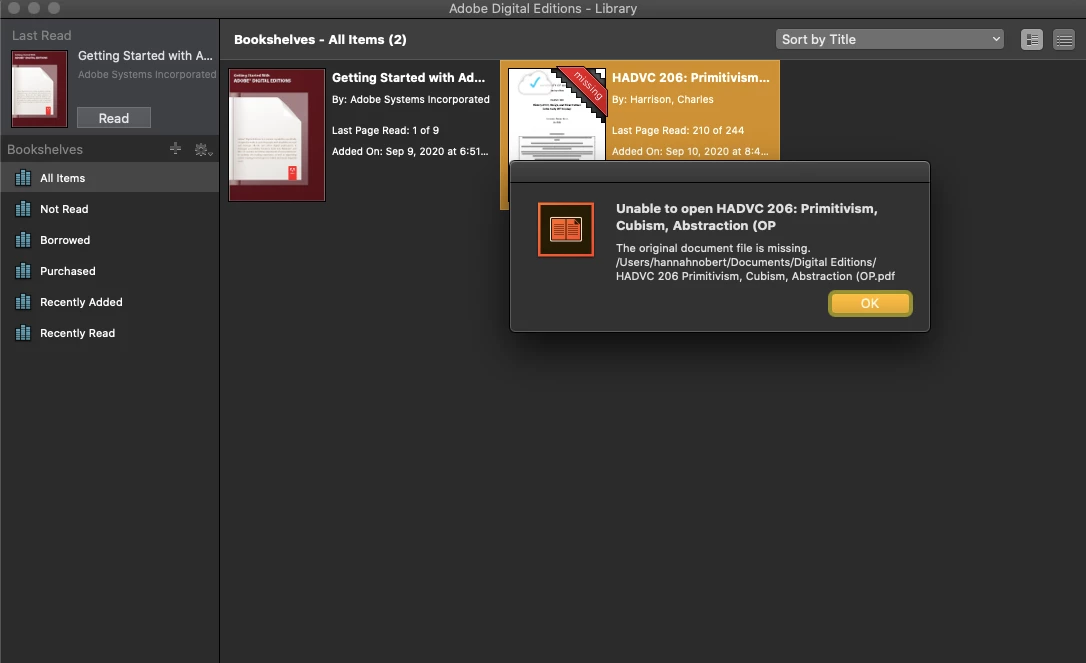The height and width of the screenshot is (663, 1086).
Task: Click 'By: Adobe Systems Incorporated' text
Action: pyautogui.click(x=411, y=99)
